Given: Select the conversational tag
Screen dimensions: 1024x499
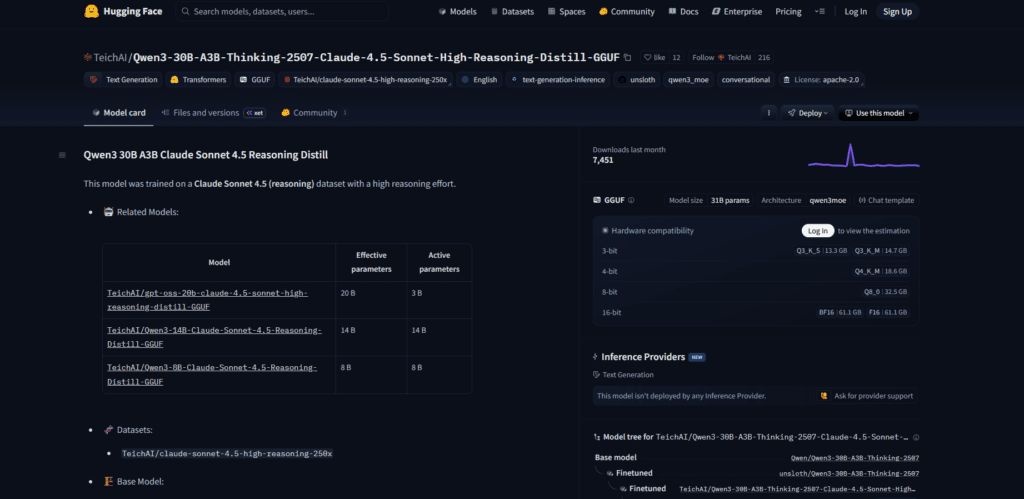Looking at the screenshot, I should click(x=746, y=80).
